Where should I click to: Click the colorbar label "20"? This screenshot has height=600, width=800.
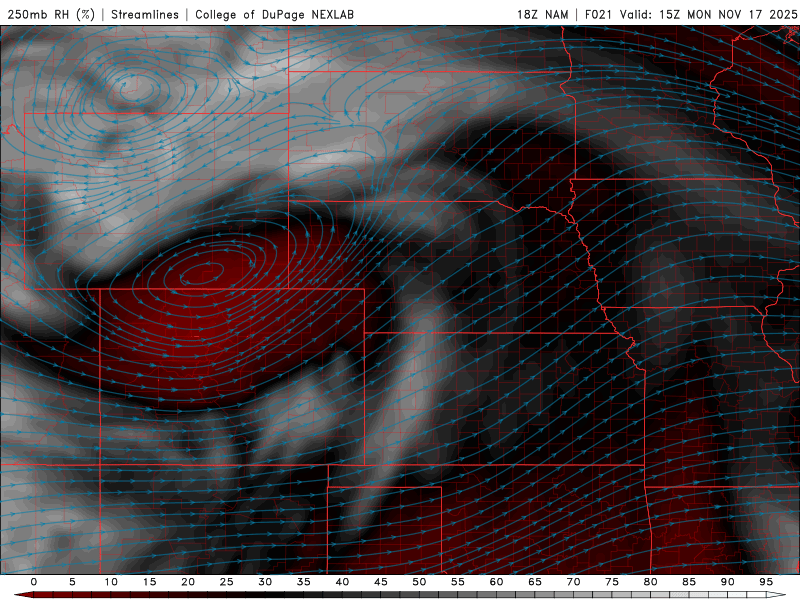188,582
